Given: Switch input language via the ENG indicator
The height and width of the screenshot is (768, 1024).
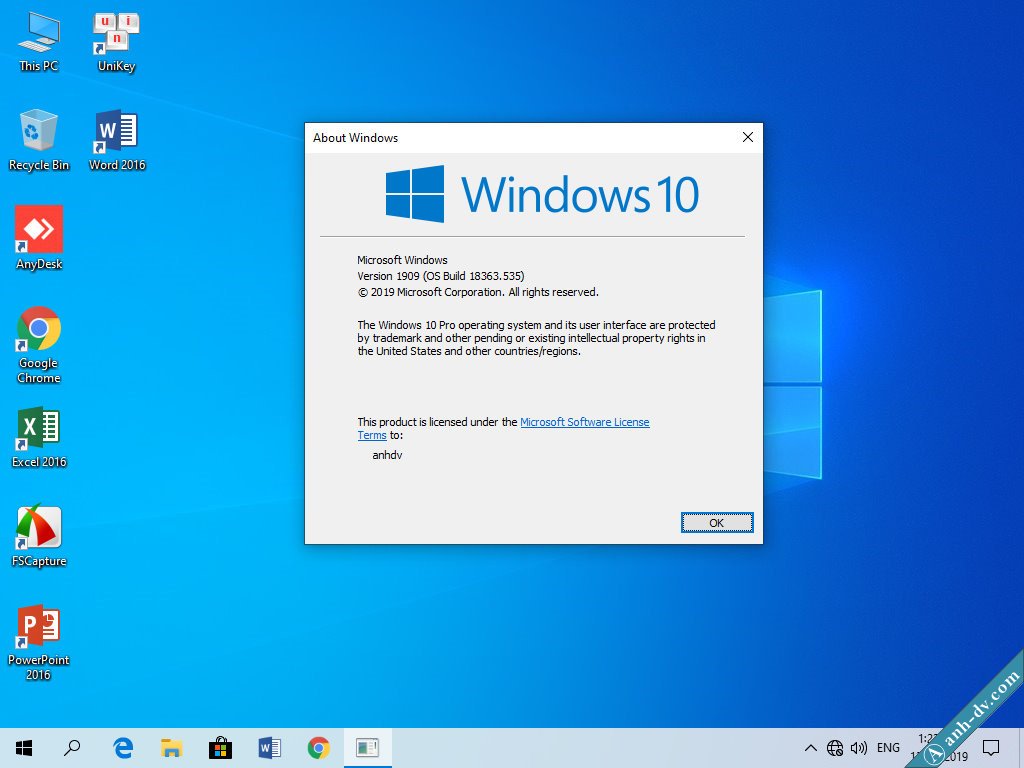Looking at the screenshot, I should click(x=887, y=747).
